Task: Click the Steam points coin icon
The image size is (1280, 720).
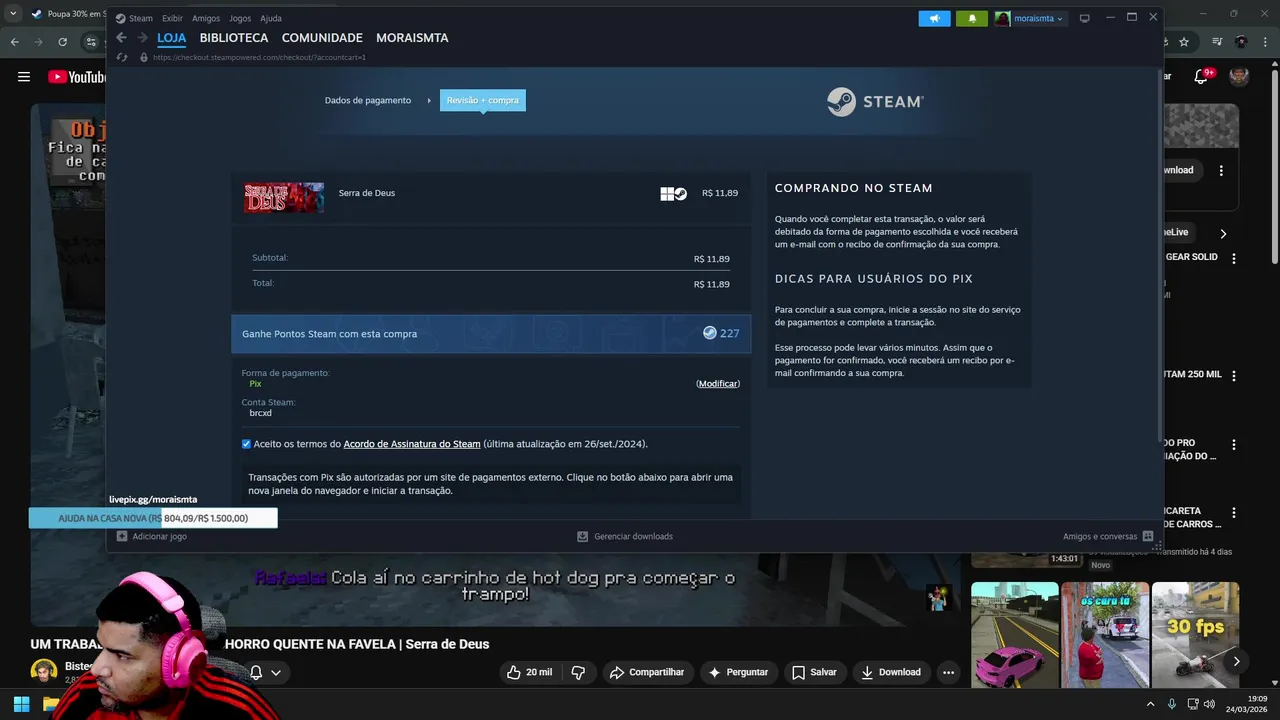Action: (710, 333)
